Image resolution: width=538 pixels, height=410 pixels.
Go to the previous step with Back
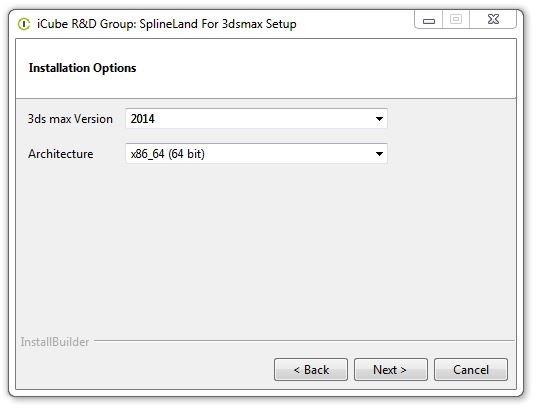[x=311, y=370]
